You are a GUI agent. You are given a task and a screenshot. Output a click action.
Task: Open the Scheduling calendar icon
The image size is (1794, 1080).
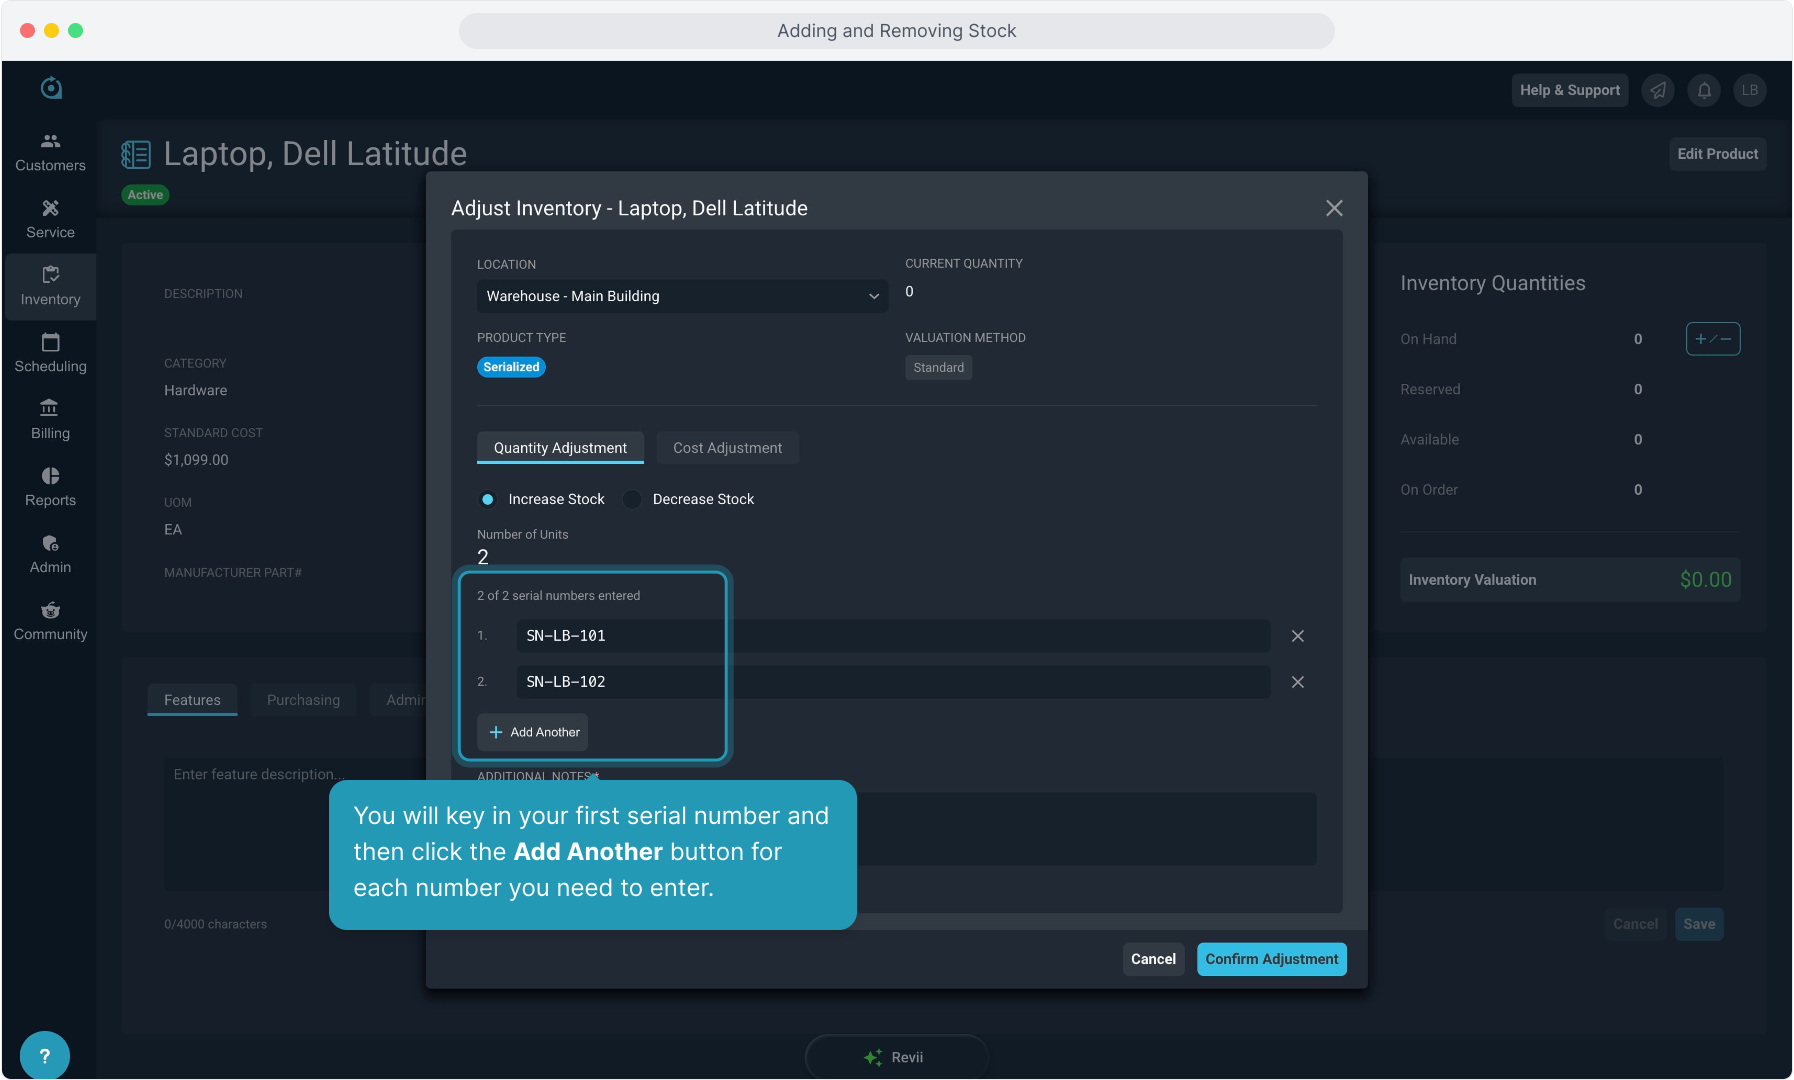[50, 343]
